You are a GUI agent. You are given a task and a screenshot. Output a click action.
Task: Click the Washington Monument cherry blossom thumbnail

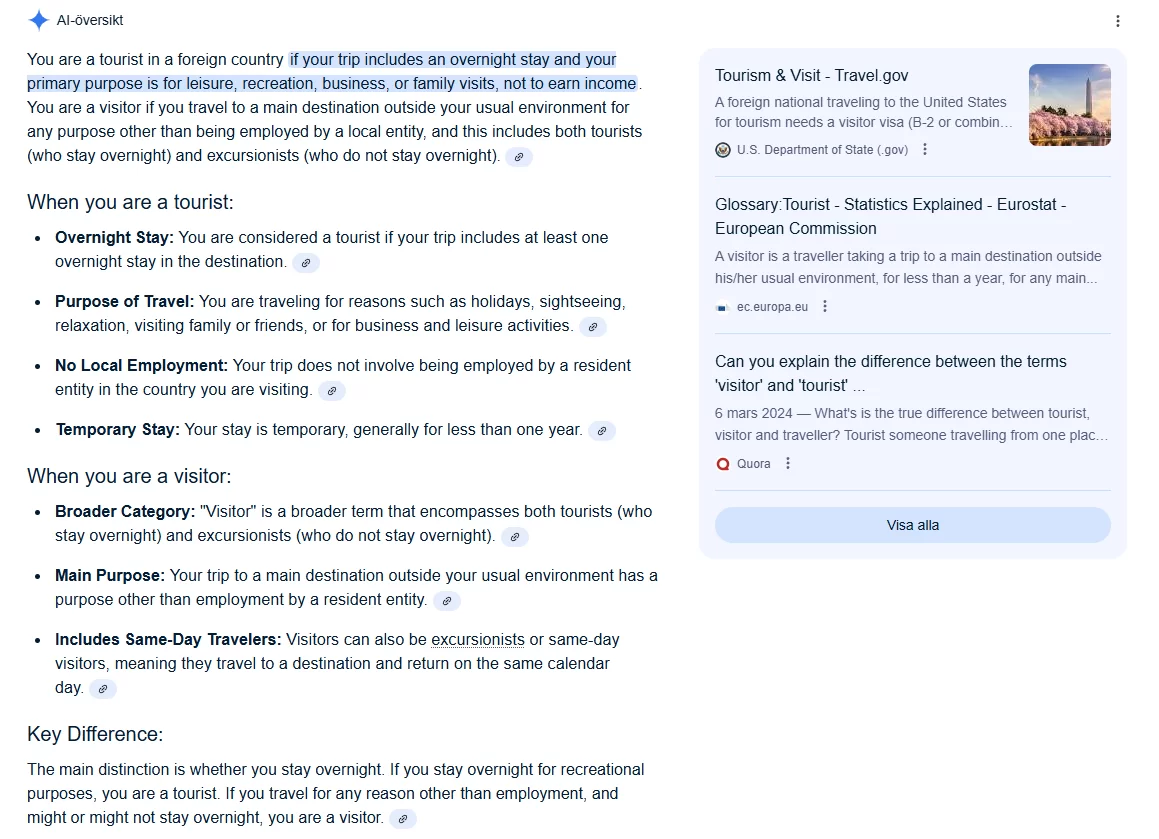[x=1070, y=105]
